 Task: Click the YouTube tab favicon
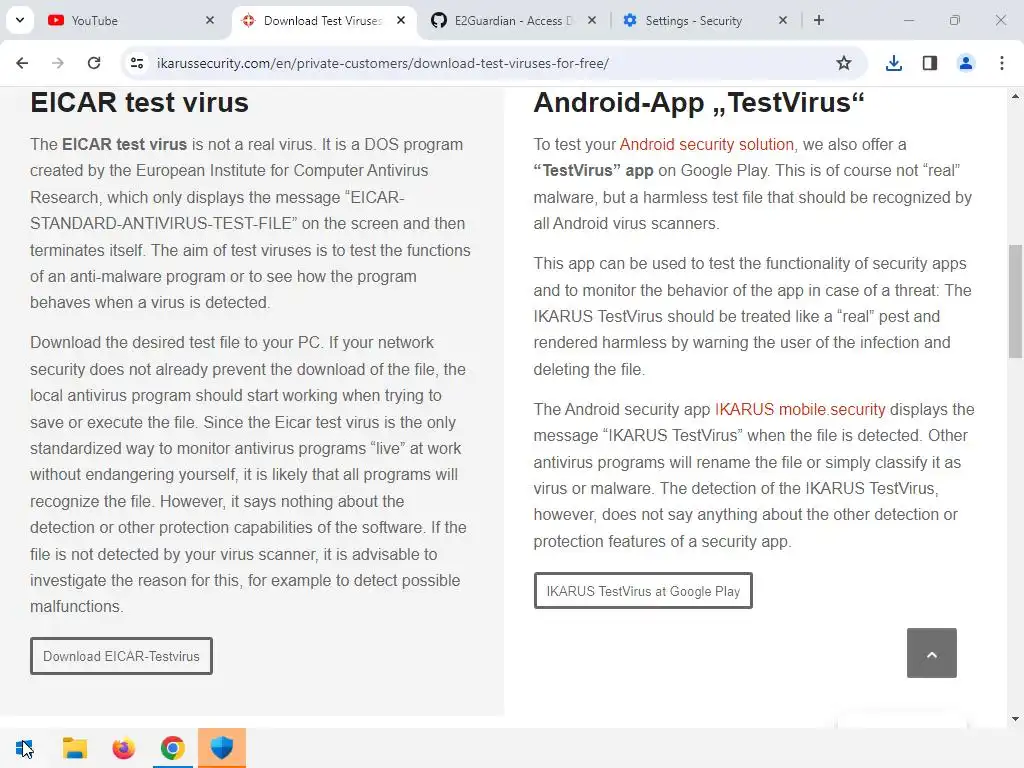tap(56, 20)
